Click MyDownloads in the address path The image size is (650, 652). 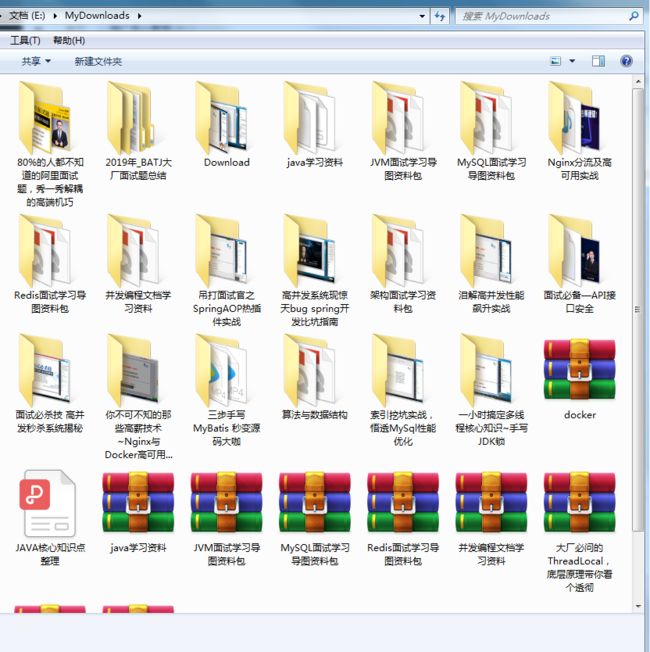click(97, 16)
